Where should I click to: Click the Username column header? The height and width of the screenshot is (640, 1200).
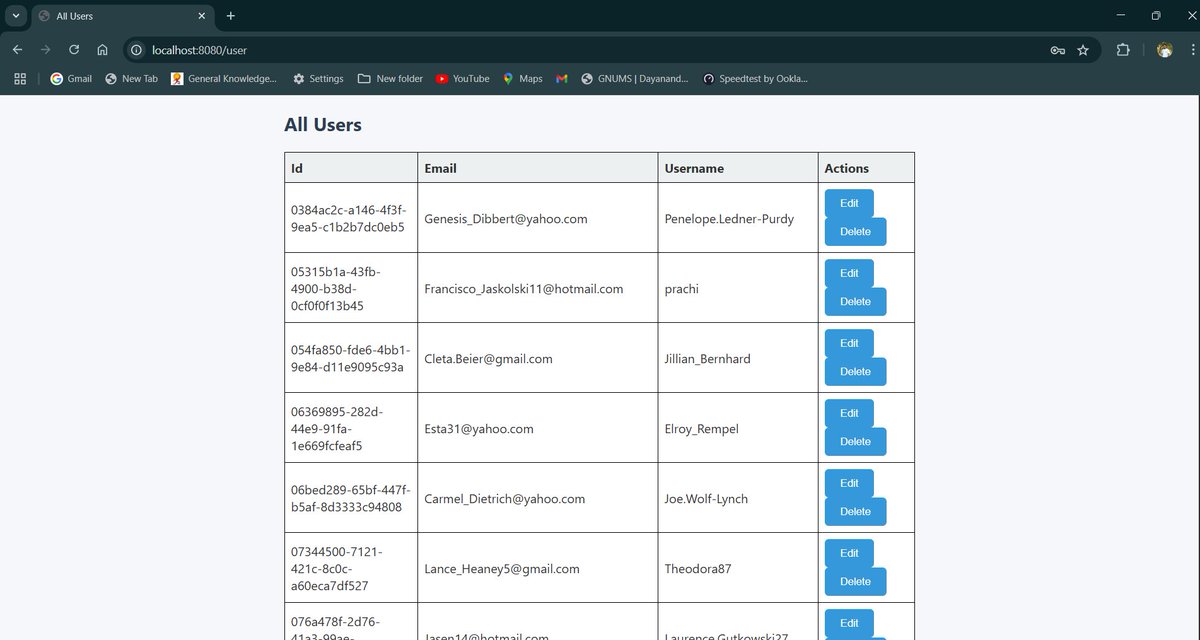click(738, 168)
